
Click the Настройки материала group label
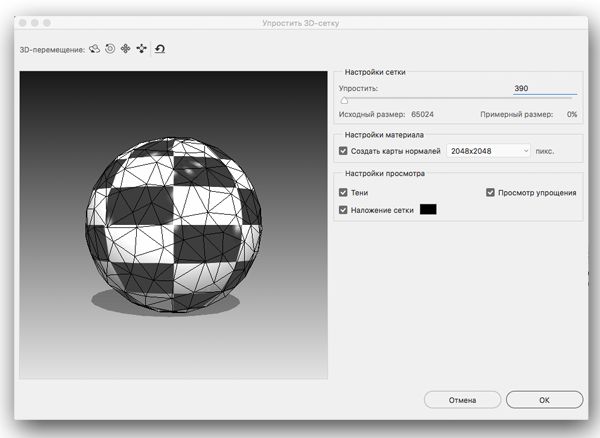point(384,135)
